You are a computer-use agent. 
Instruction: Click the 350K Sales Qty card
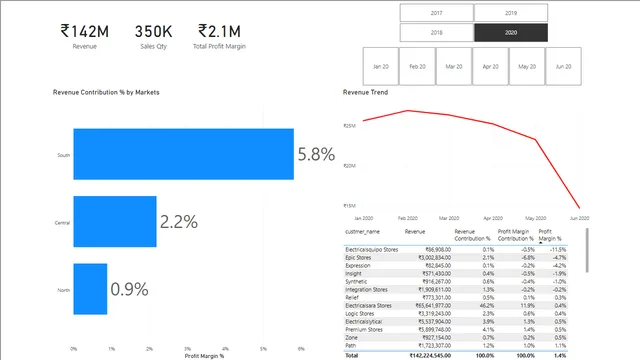point(153,36)
